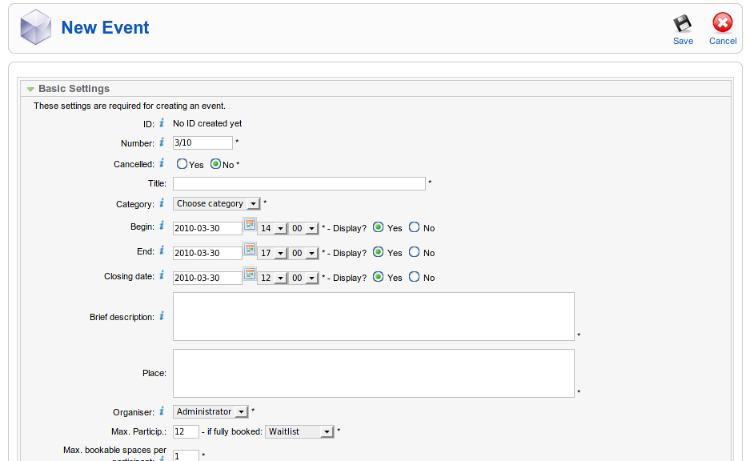Select No for End Display
The width and height of the screenshot is (750, 461).
pyautogui.click(x=414, y=252)
